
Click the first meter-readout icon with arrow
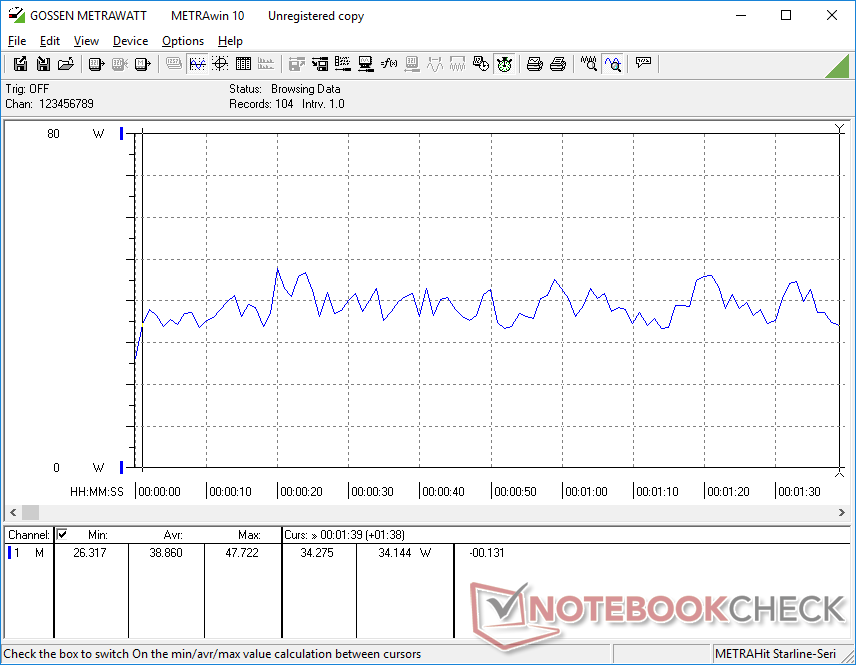point(96,64)
